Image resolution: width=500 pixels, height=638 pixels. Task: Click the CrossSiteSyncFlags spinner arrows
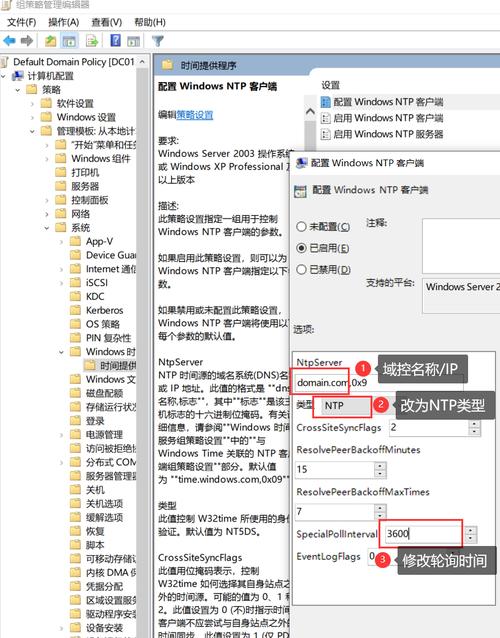474,427
